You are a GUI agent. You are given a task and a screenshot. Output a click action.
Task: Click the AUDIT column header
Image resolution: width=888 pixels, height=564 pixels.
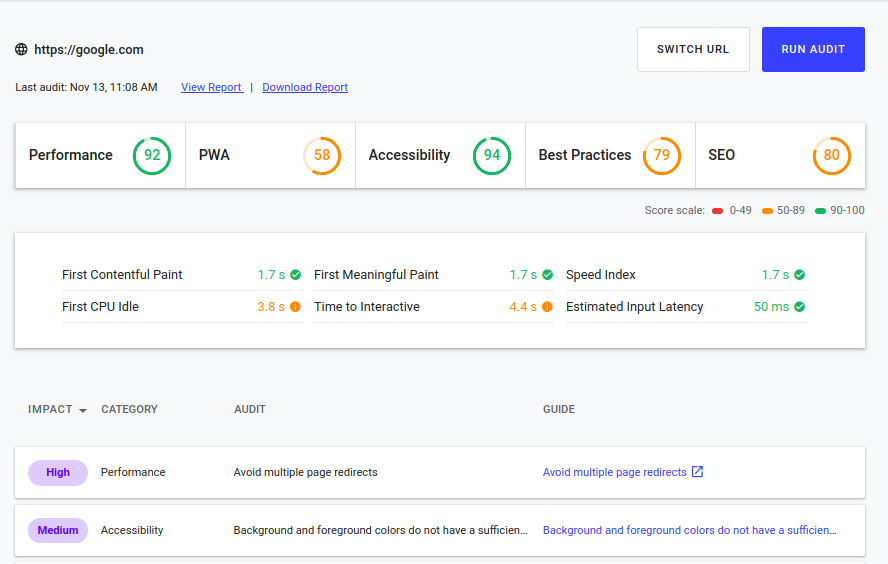click(x=249, y=409)
